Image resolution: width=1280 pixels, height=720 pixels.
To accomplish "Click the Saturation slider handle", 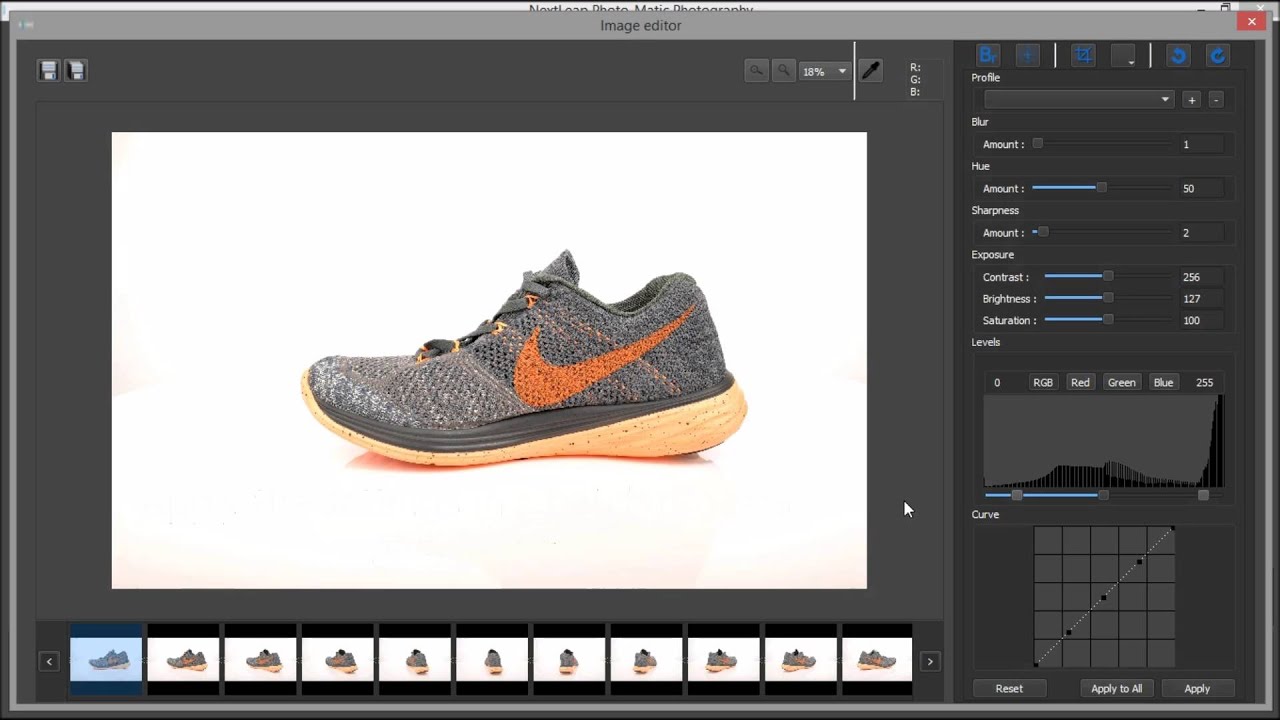I will [1108, 320].
